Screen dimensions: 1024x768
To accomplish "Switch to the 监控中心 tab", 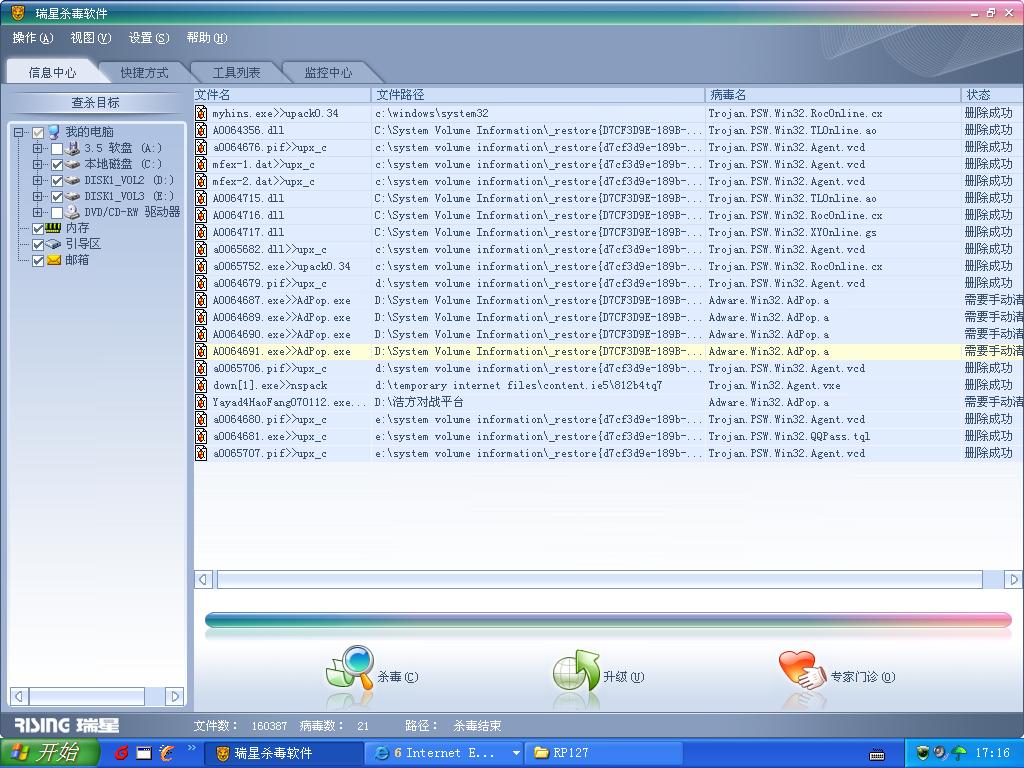I will (328, 72).
